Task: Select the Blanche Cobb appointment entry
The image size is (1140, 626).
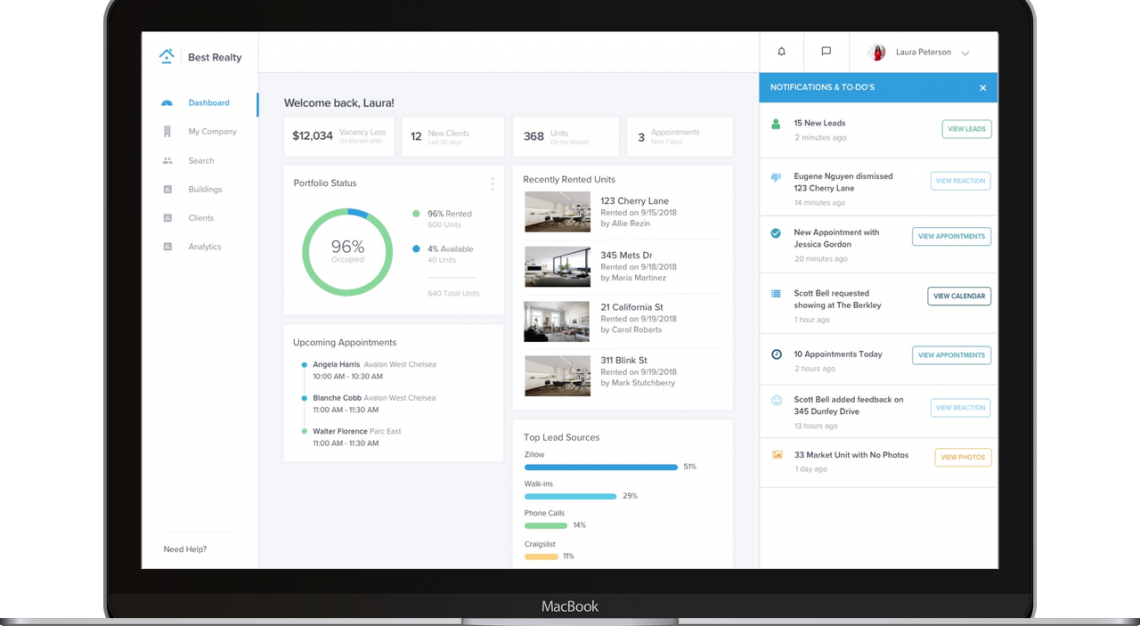Action: (x=374, y=404)
